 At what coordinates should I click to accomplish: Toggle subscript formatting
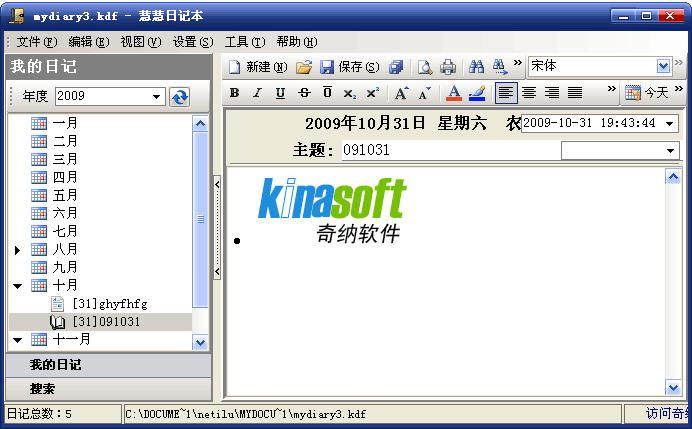pyautogui.click(x=350, y=93)
